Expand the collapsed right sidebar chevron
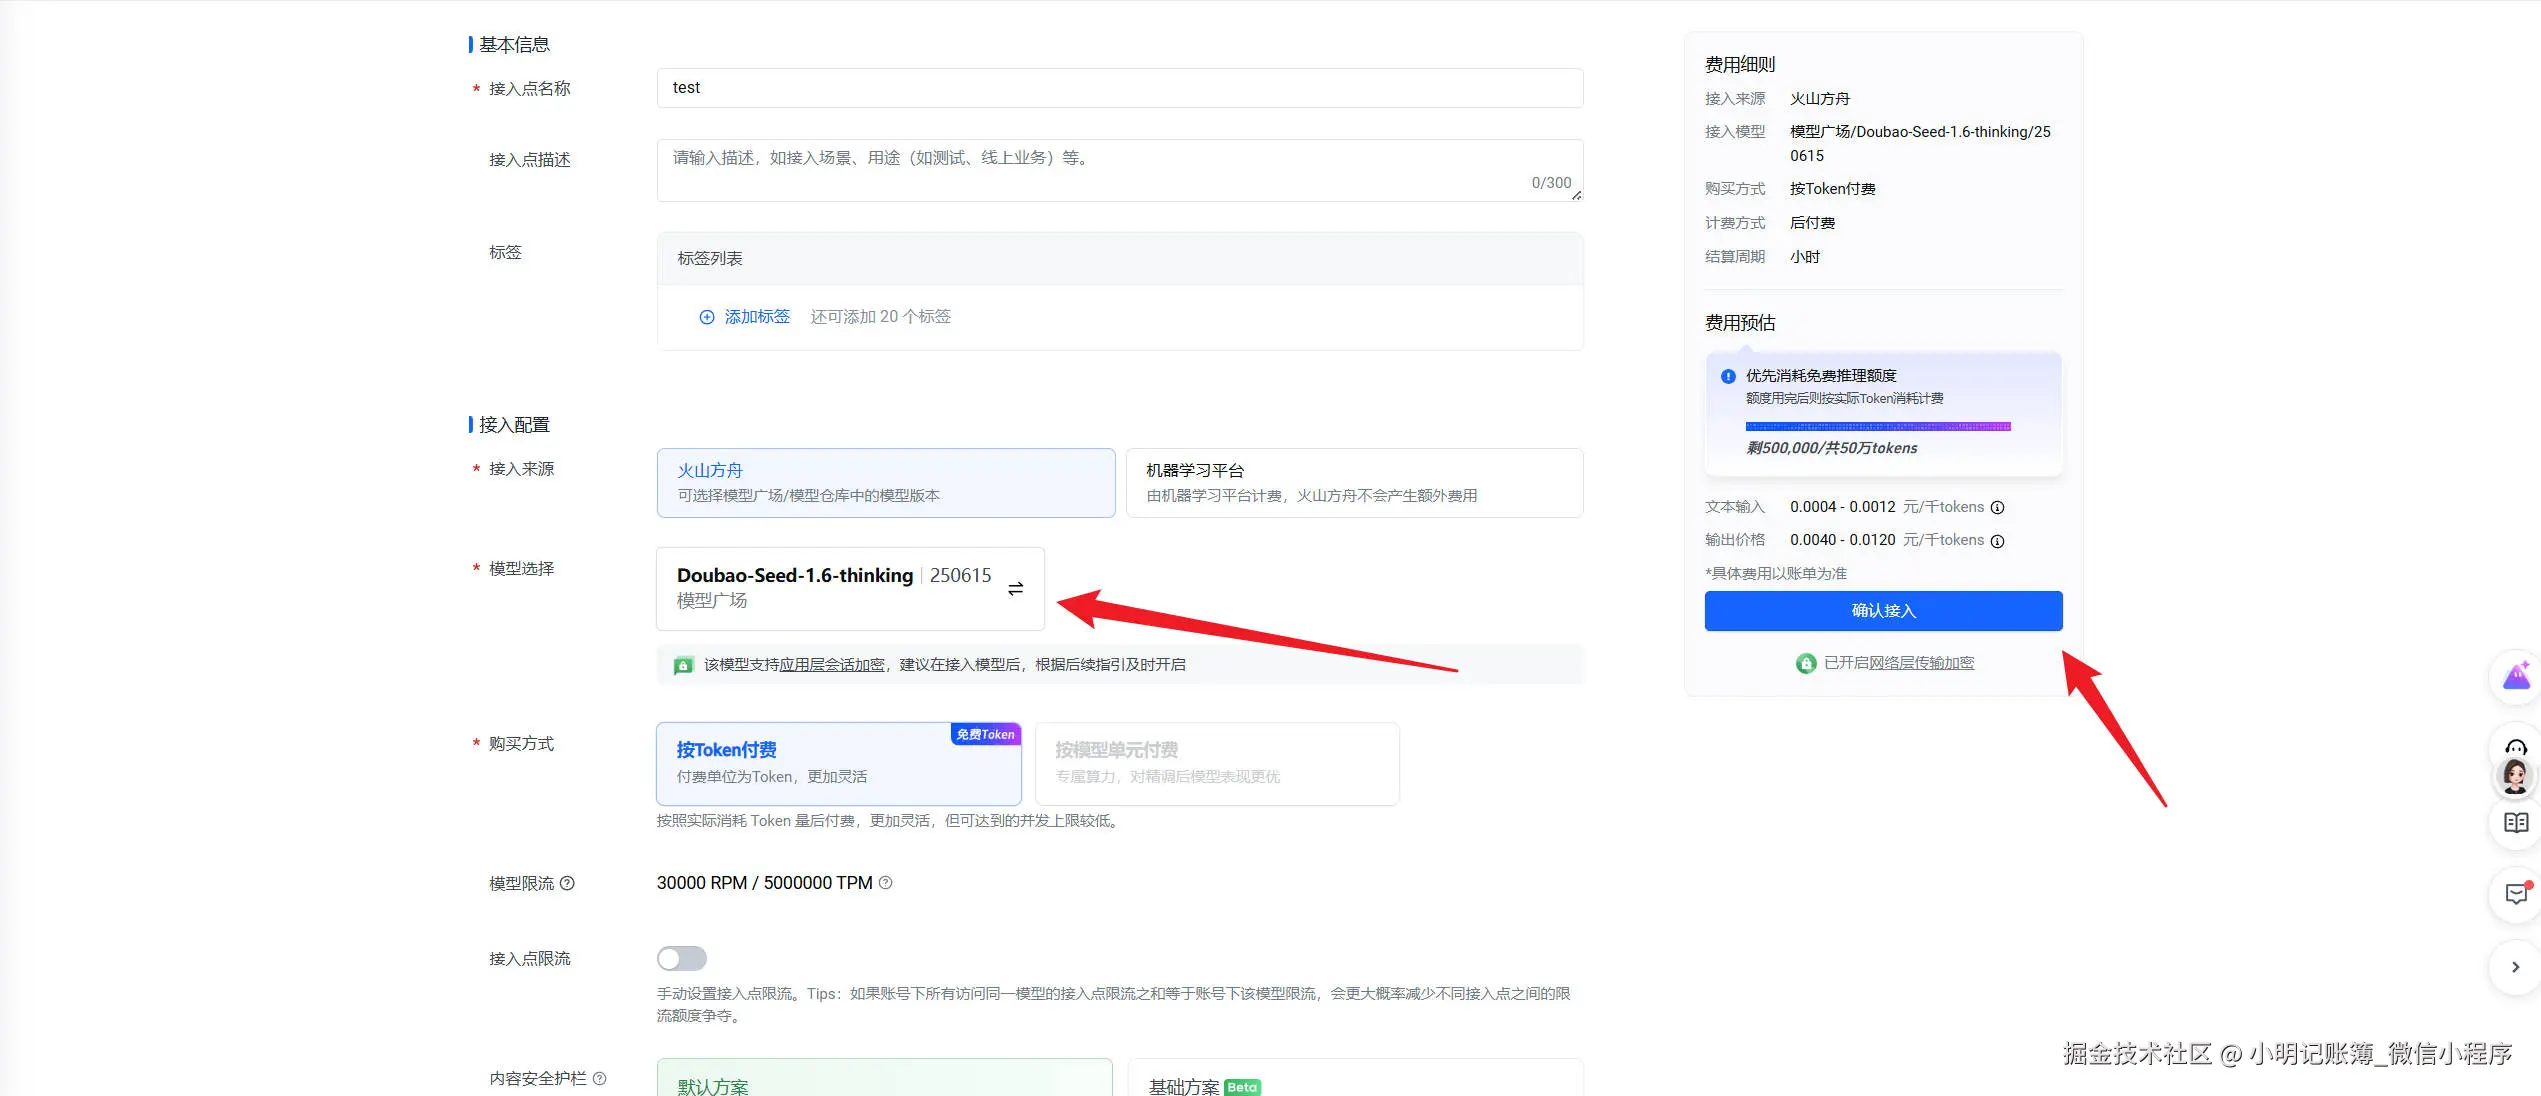Screen dimensions: 2541x1096 [2515, 967]
